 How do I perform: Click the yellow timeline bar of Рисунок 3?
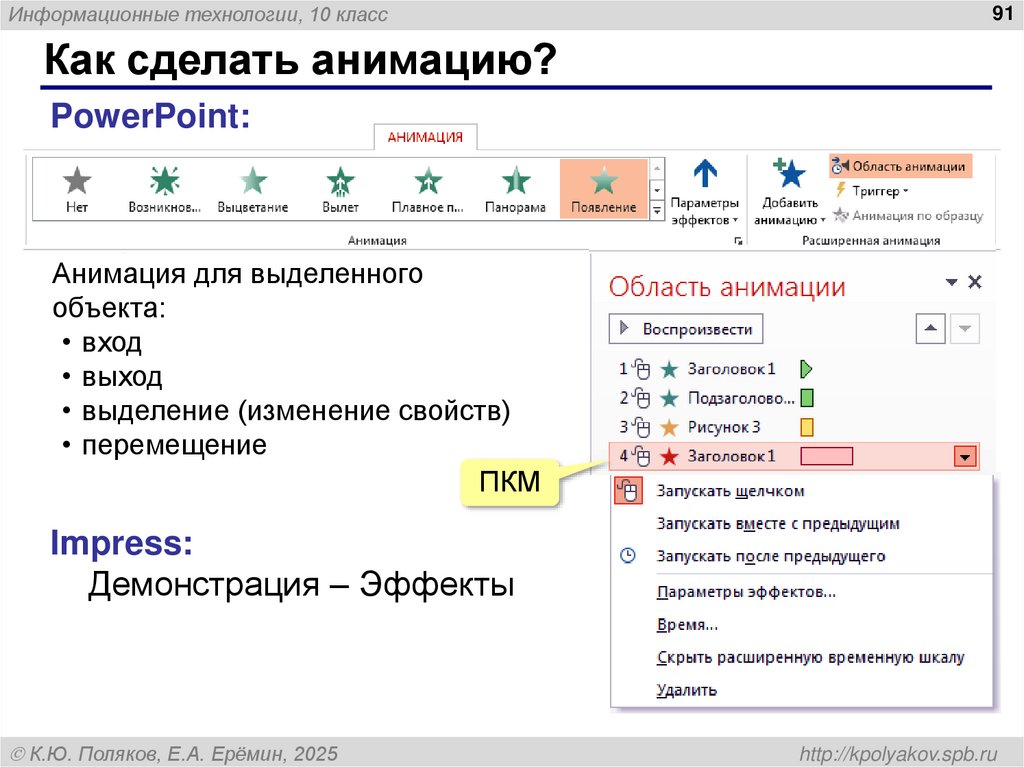coord(807,427)
